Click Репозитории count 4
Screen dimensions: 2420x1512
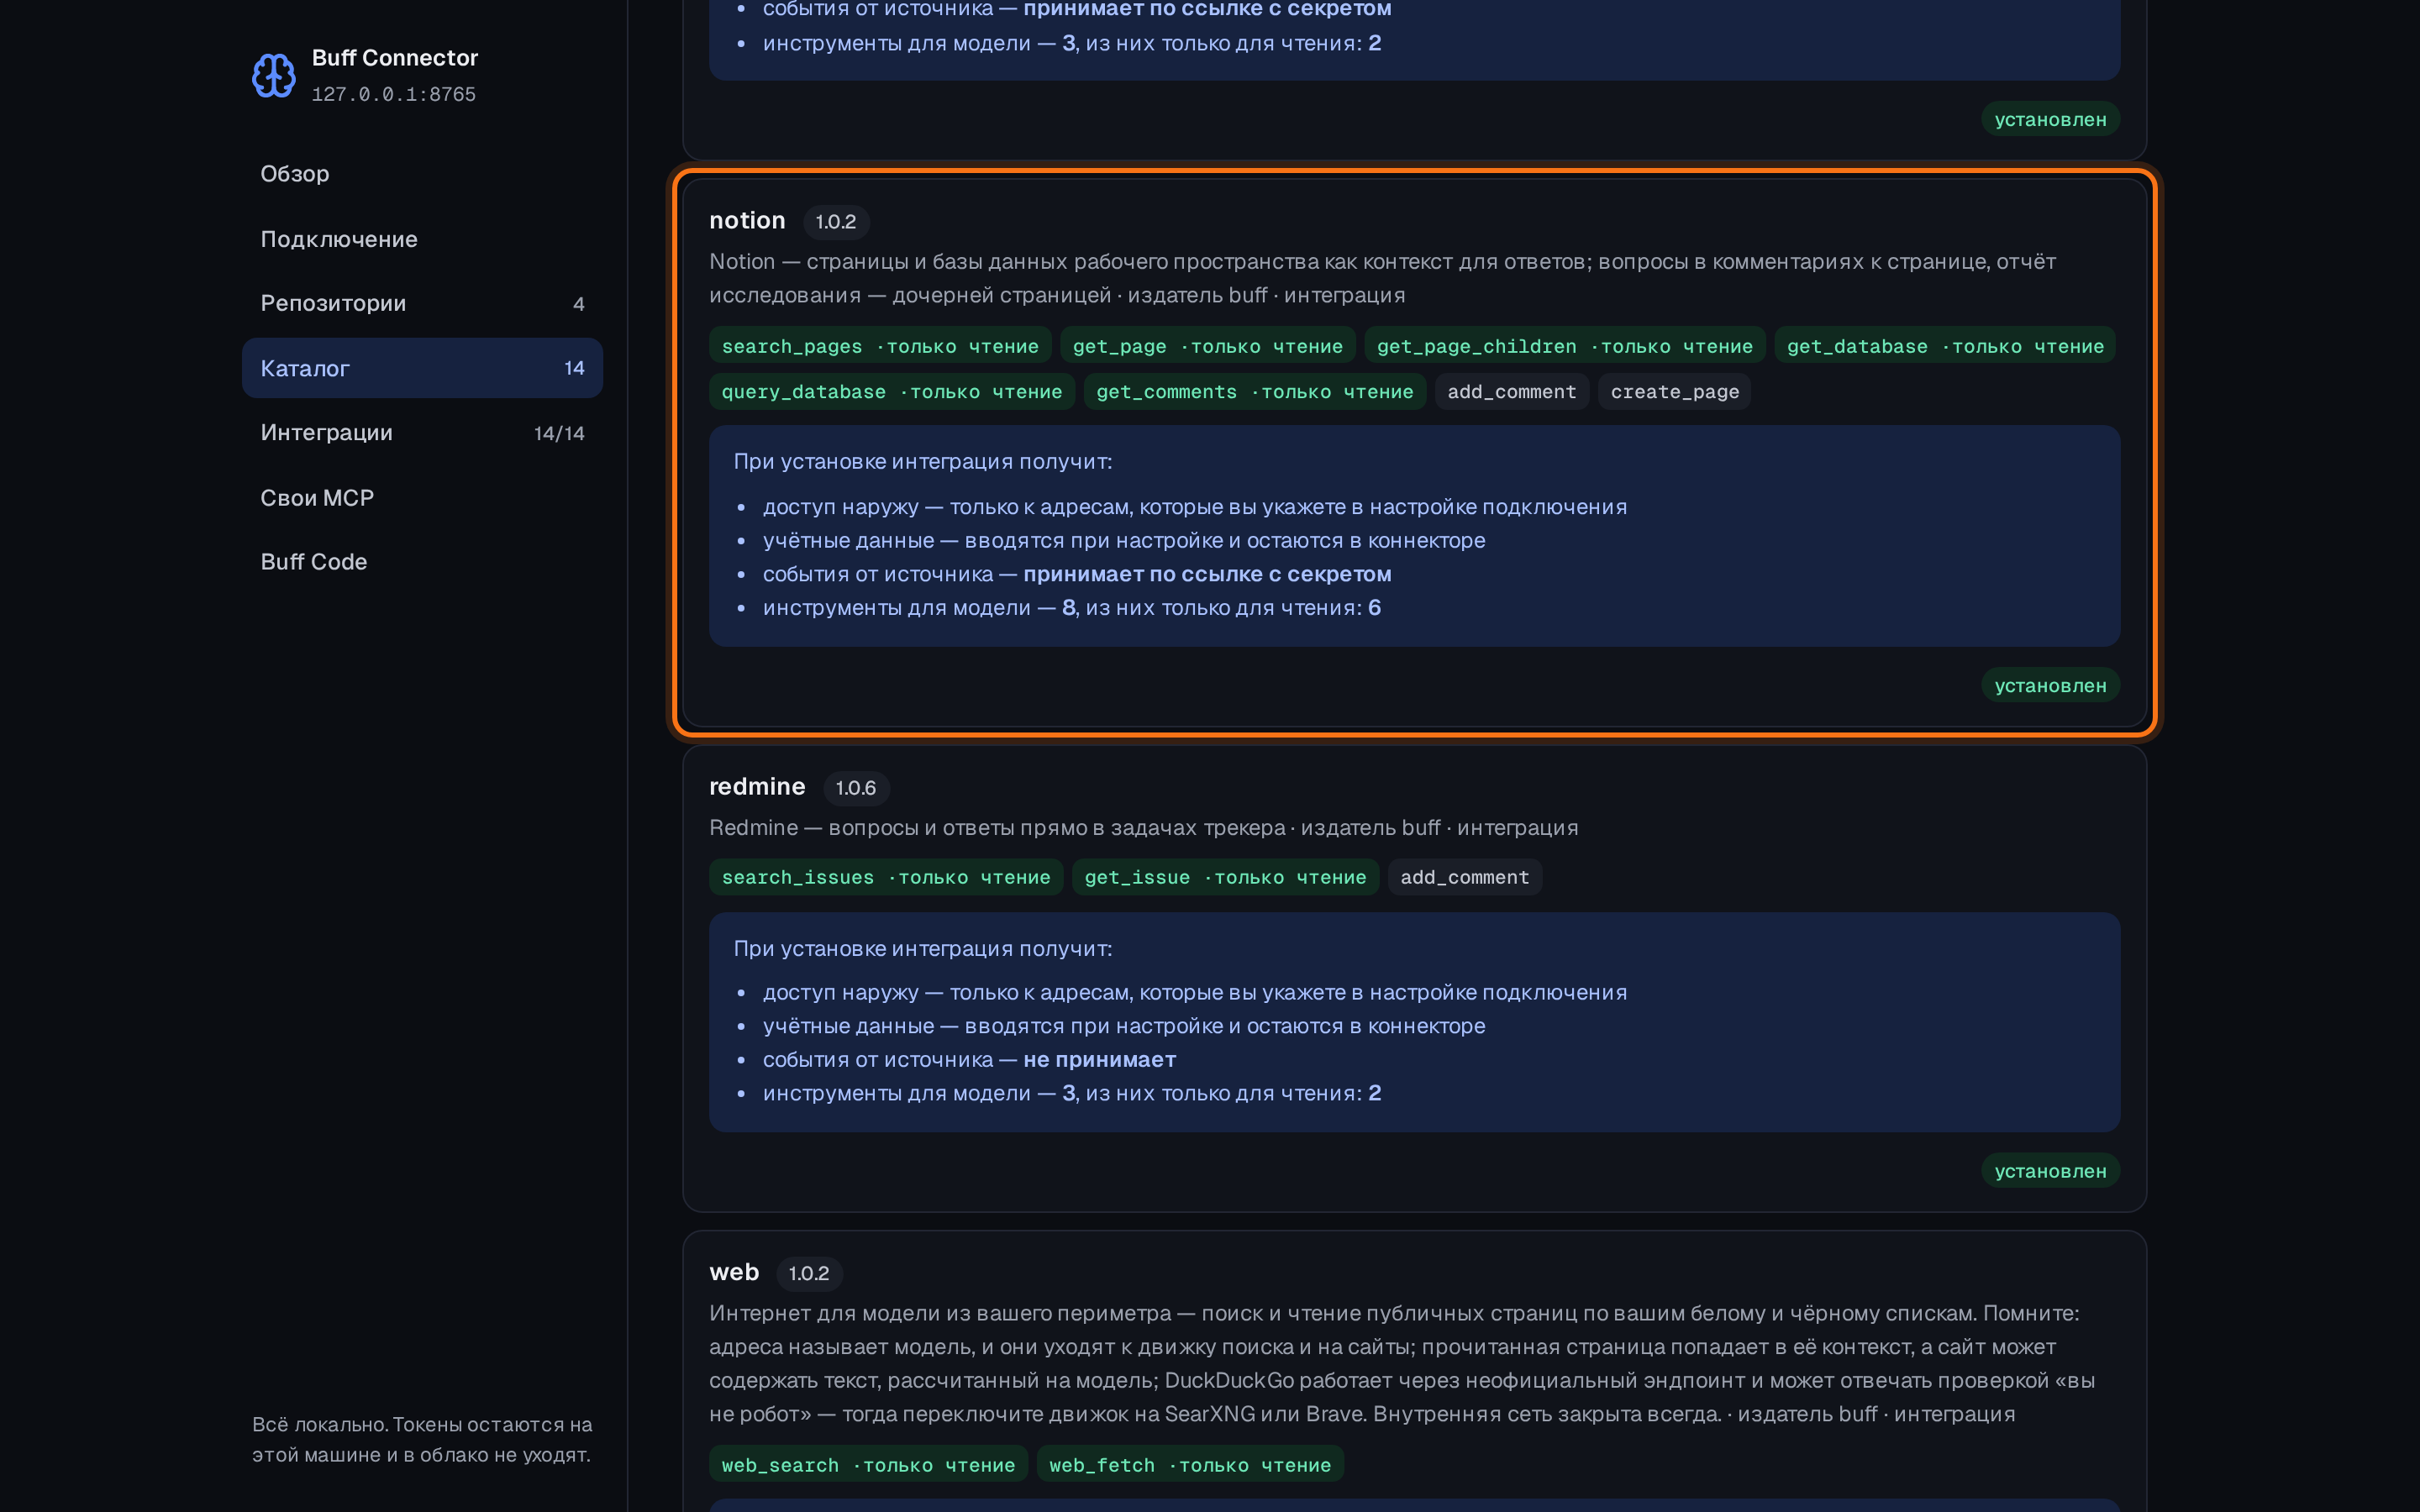pos(578,304)
